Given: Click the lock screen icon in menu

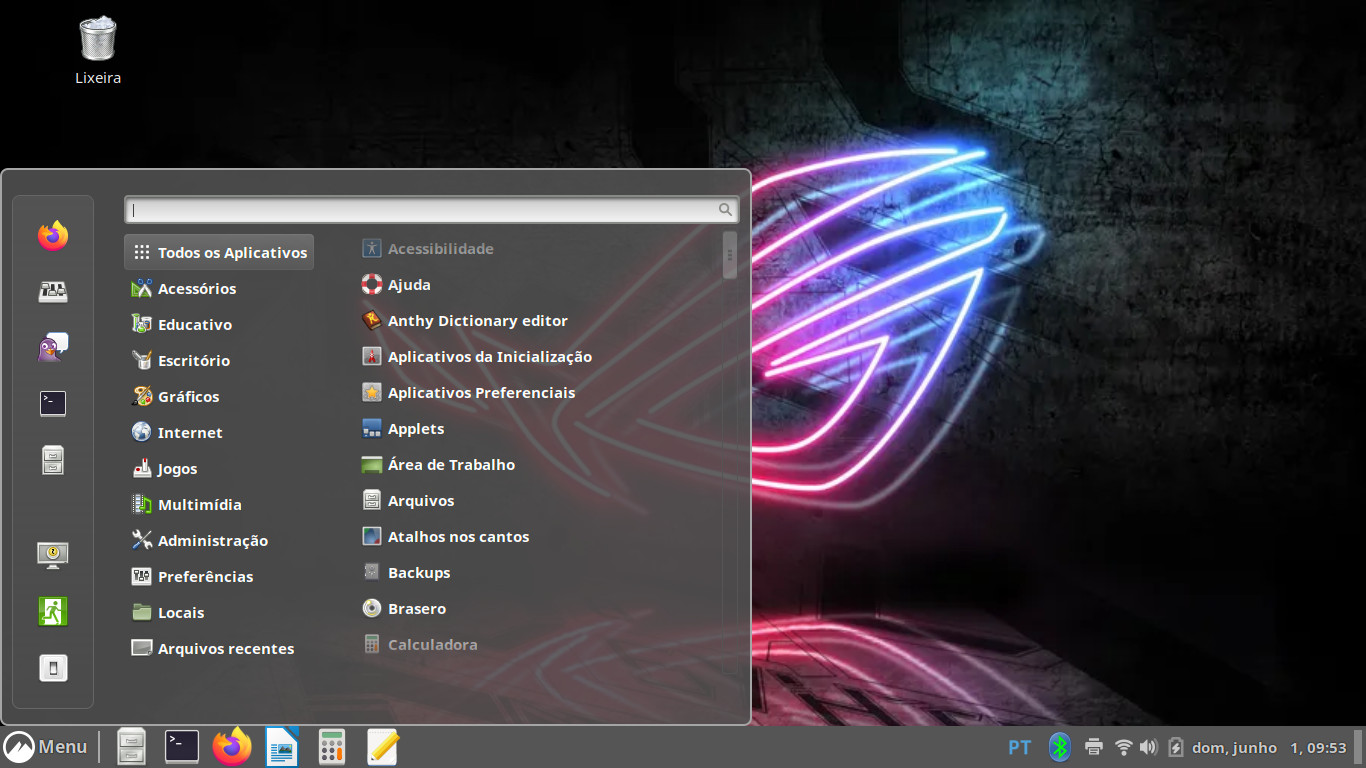Looking at the screenshot, I should tap(53, 554).
